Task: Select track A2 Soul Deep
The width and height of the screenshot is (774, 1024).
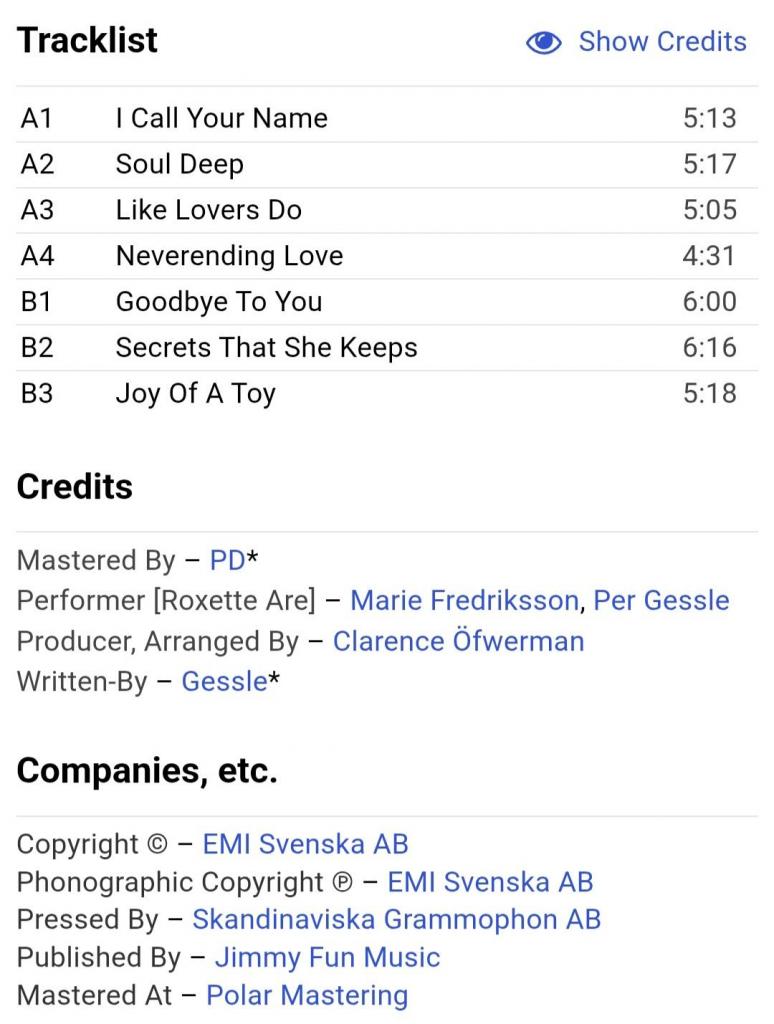Action: [387, 165]
